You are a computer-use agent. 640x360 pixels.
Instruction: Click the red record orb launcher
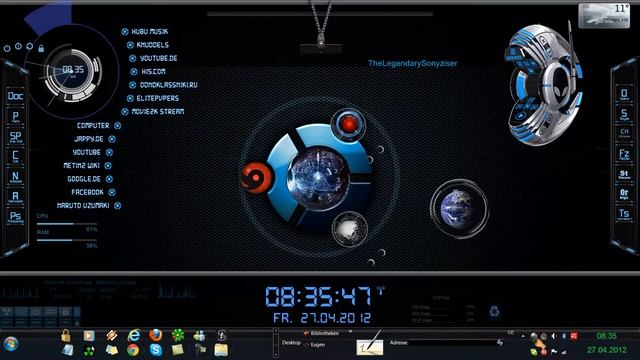348,124
